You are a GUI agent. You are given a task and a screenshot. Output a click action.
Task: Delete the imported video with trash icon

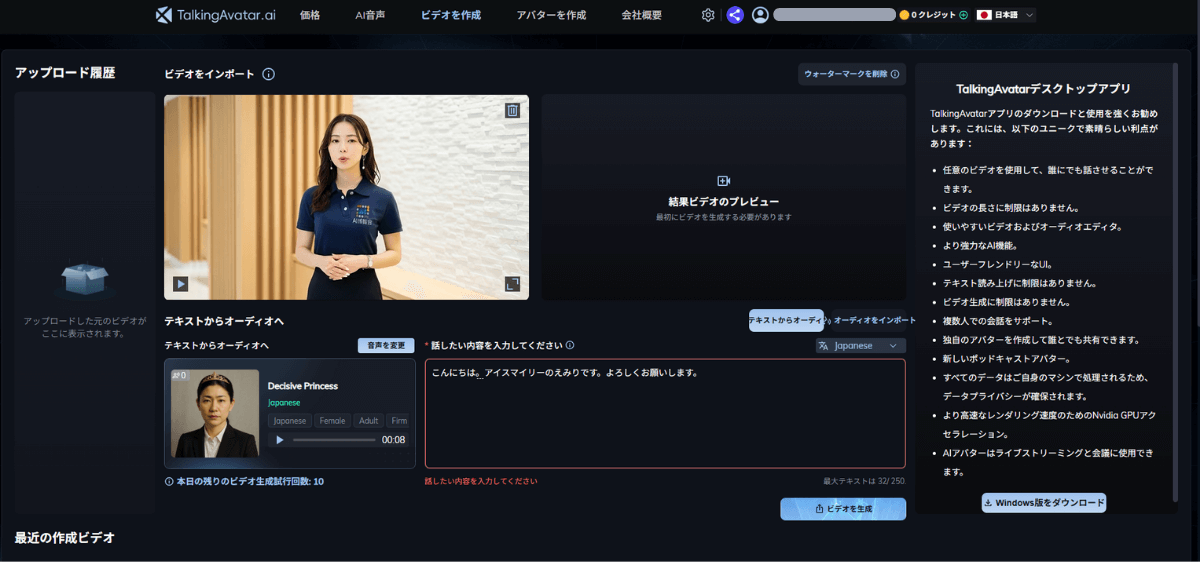coord(512,111)
